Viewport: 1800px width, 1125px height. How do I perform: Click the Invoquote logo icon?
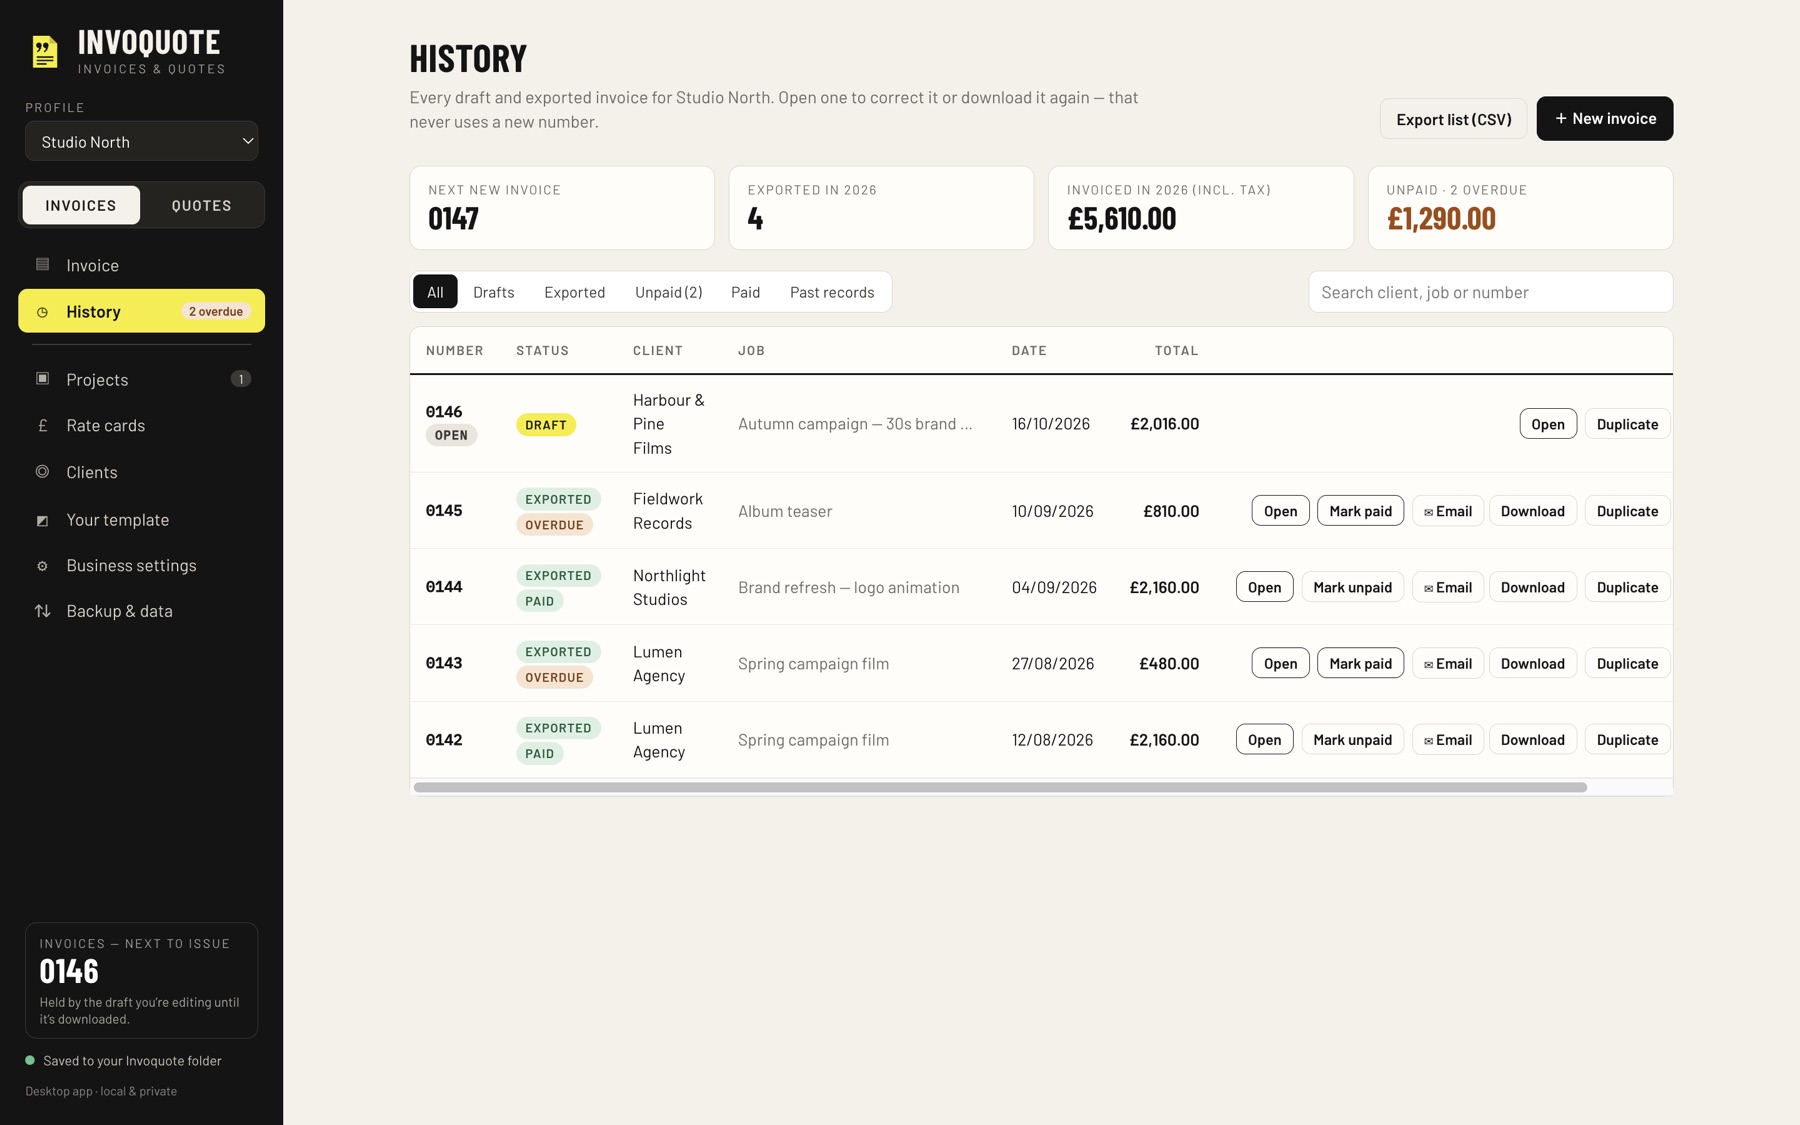[44, 52]
